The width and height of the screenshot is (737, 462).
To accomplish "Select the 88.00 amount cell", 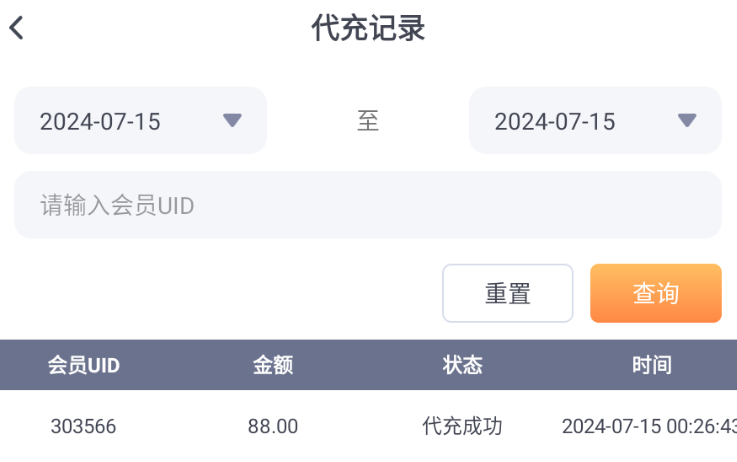I will pos(273,426).
